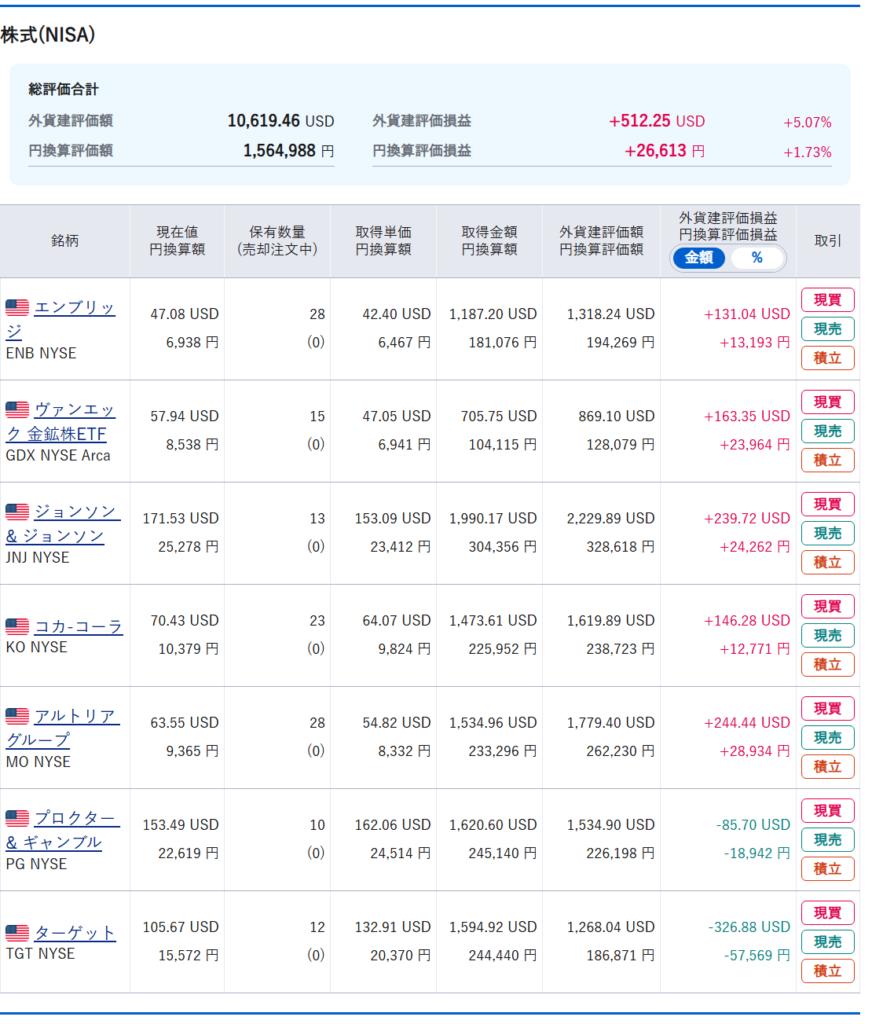Switch profit/loss display to 金額
Image resolution: width=872 pixels, height=1024 pixels.
coord(698,258)
